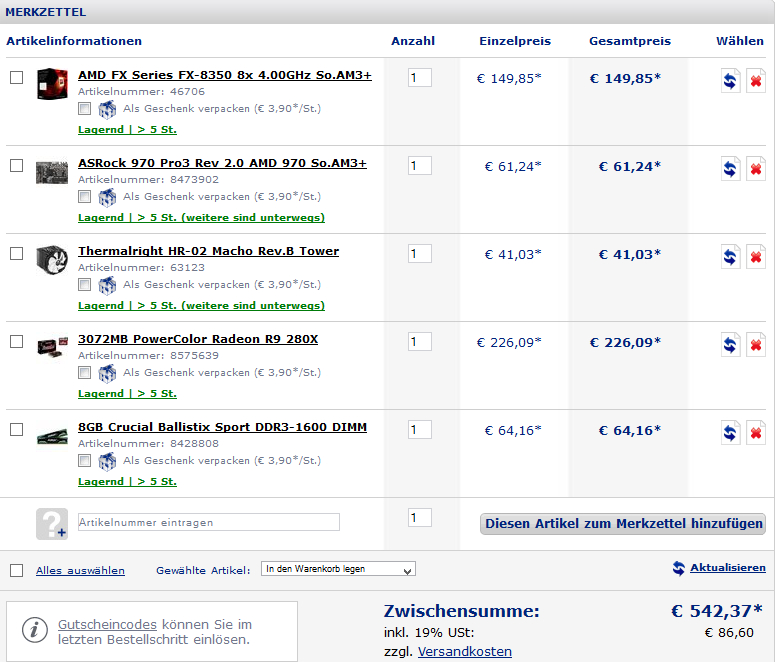The height and width of the screenshot is (662, 775).
Task: Click refresh icon for AMD FX-8350 row
Action: tap(731, 80)
